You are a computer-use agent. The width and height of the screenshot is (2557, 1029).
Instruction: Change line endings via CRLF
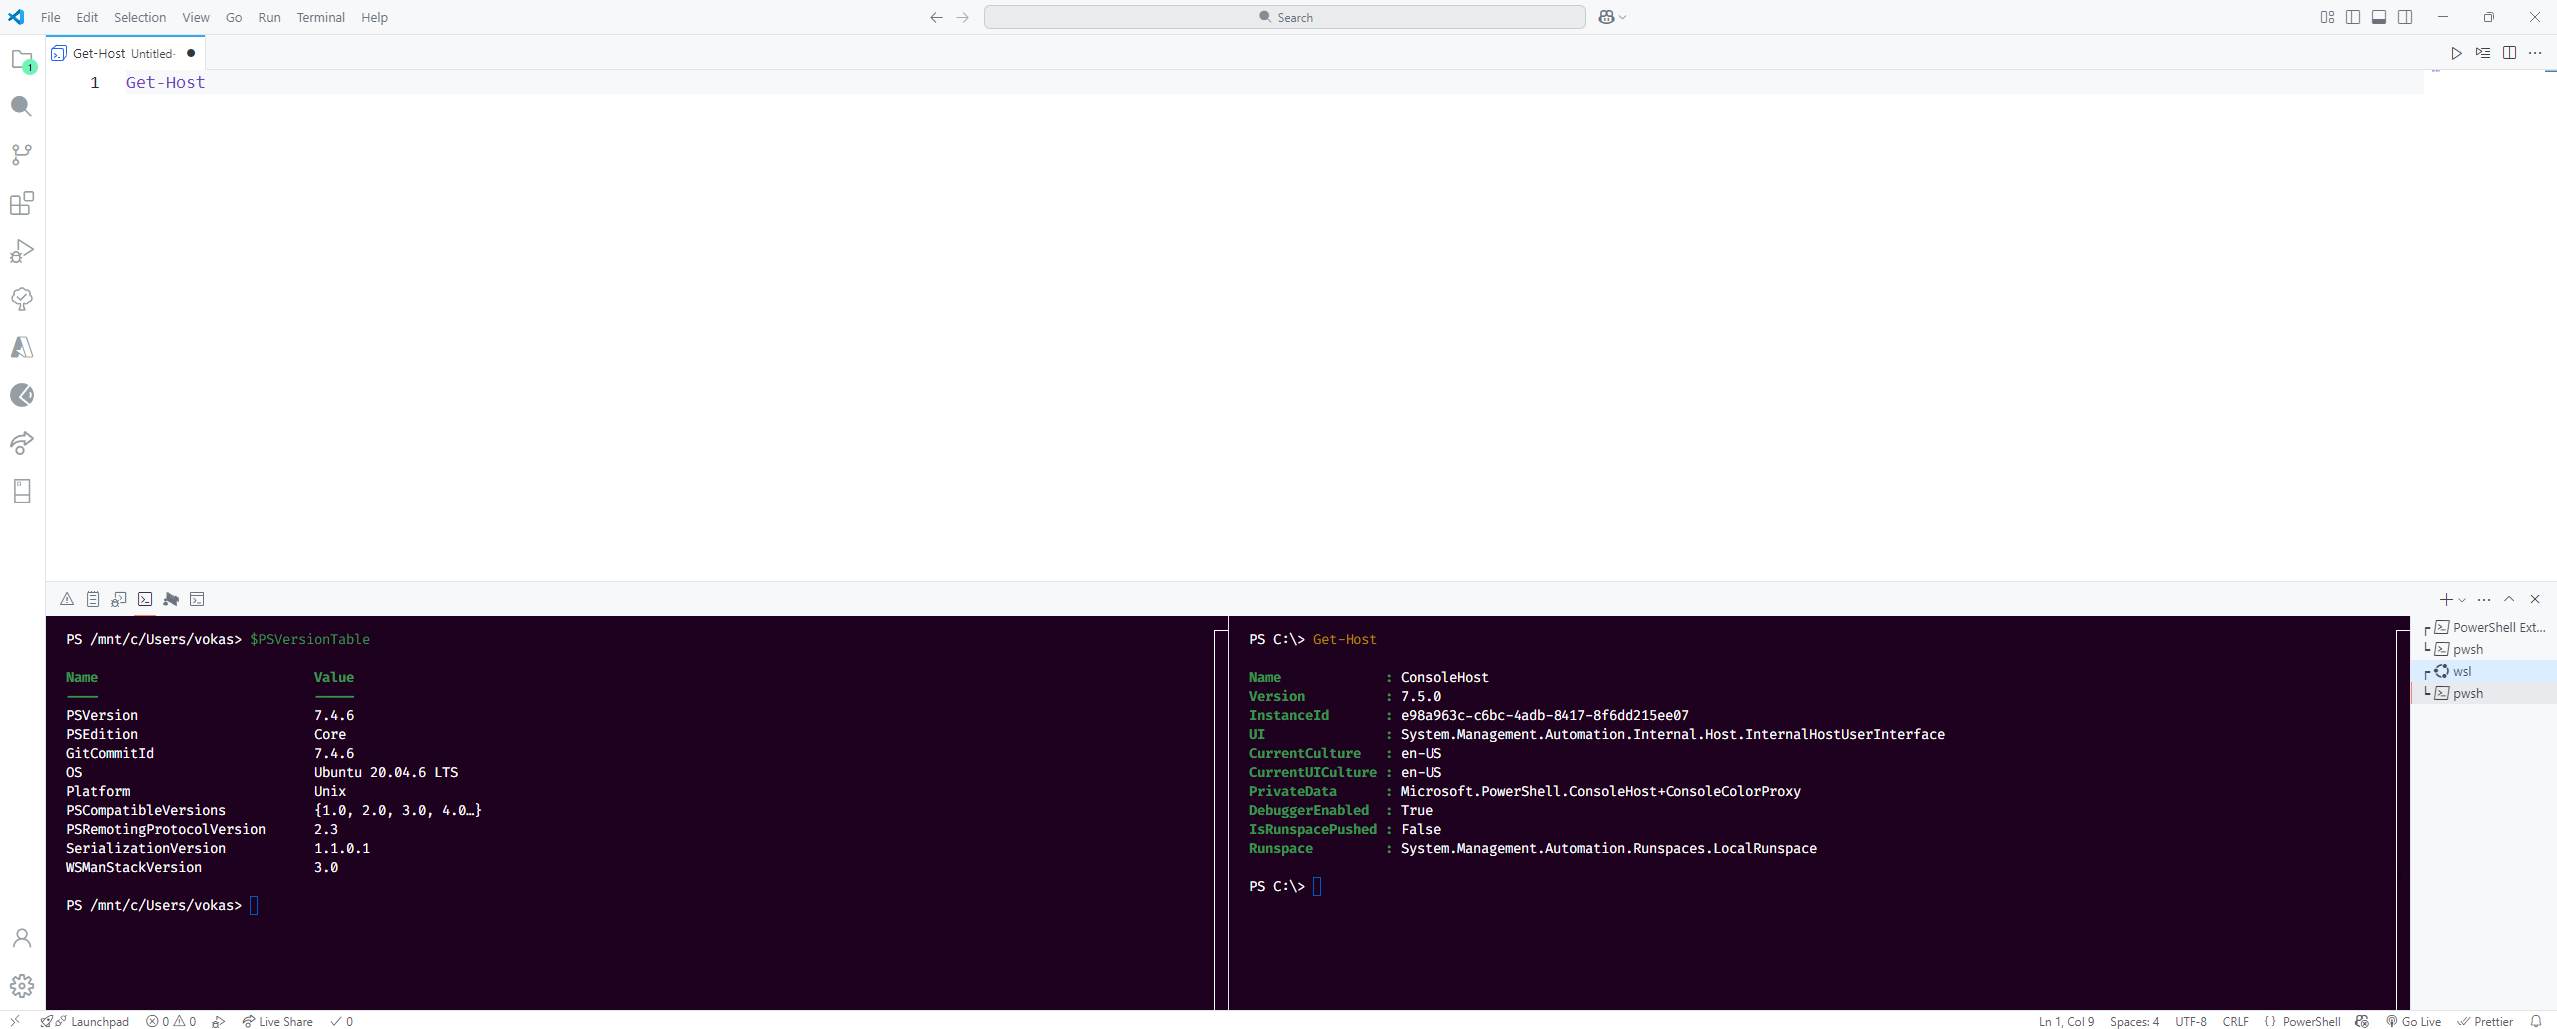[x=2235, y=1021]
